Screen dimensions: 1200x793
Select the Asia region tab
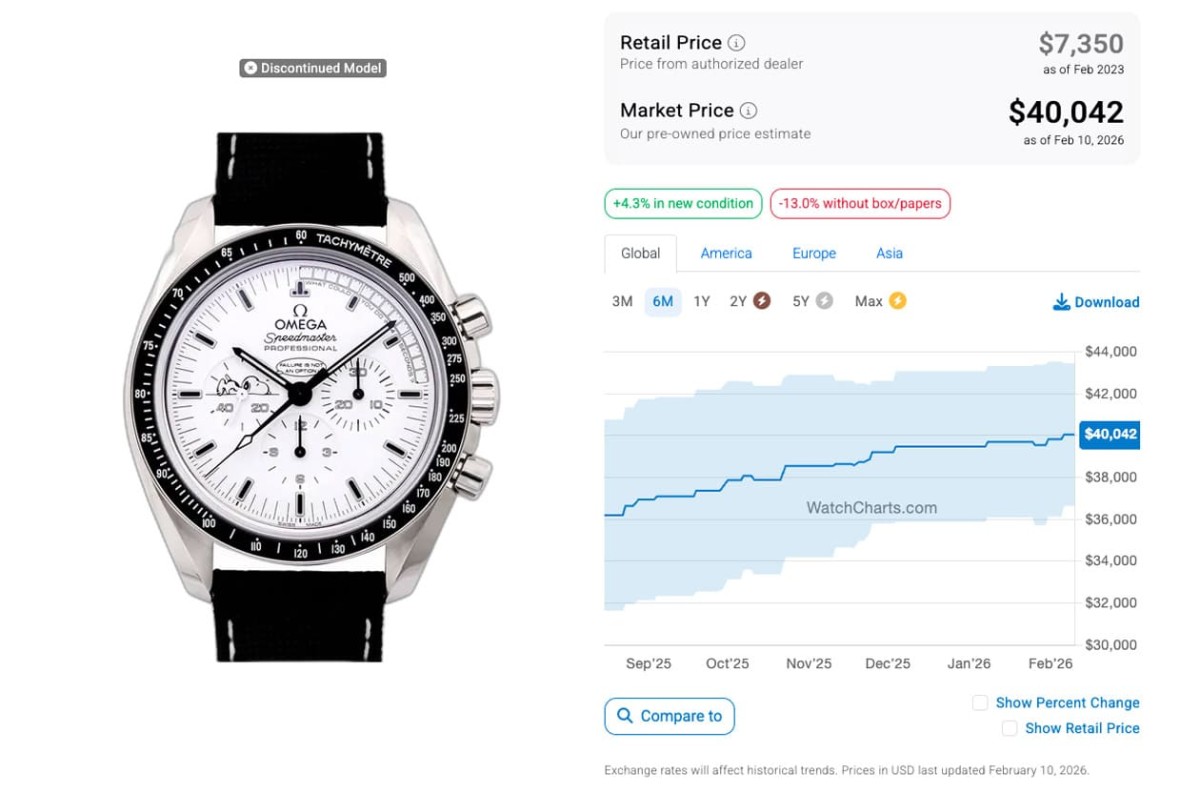click(x=889, y=253)
